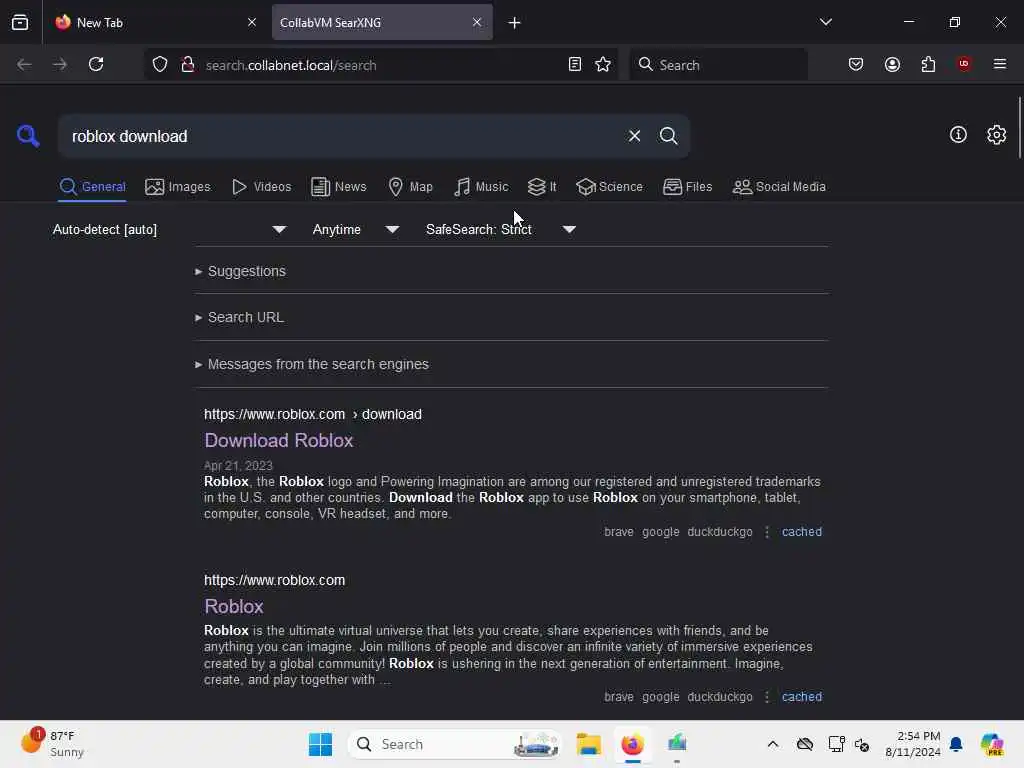The height and width of the screenshot is (768, 1024).
Task: Switch to the News category
Action: click(338, 187)
